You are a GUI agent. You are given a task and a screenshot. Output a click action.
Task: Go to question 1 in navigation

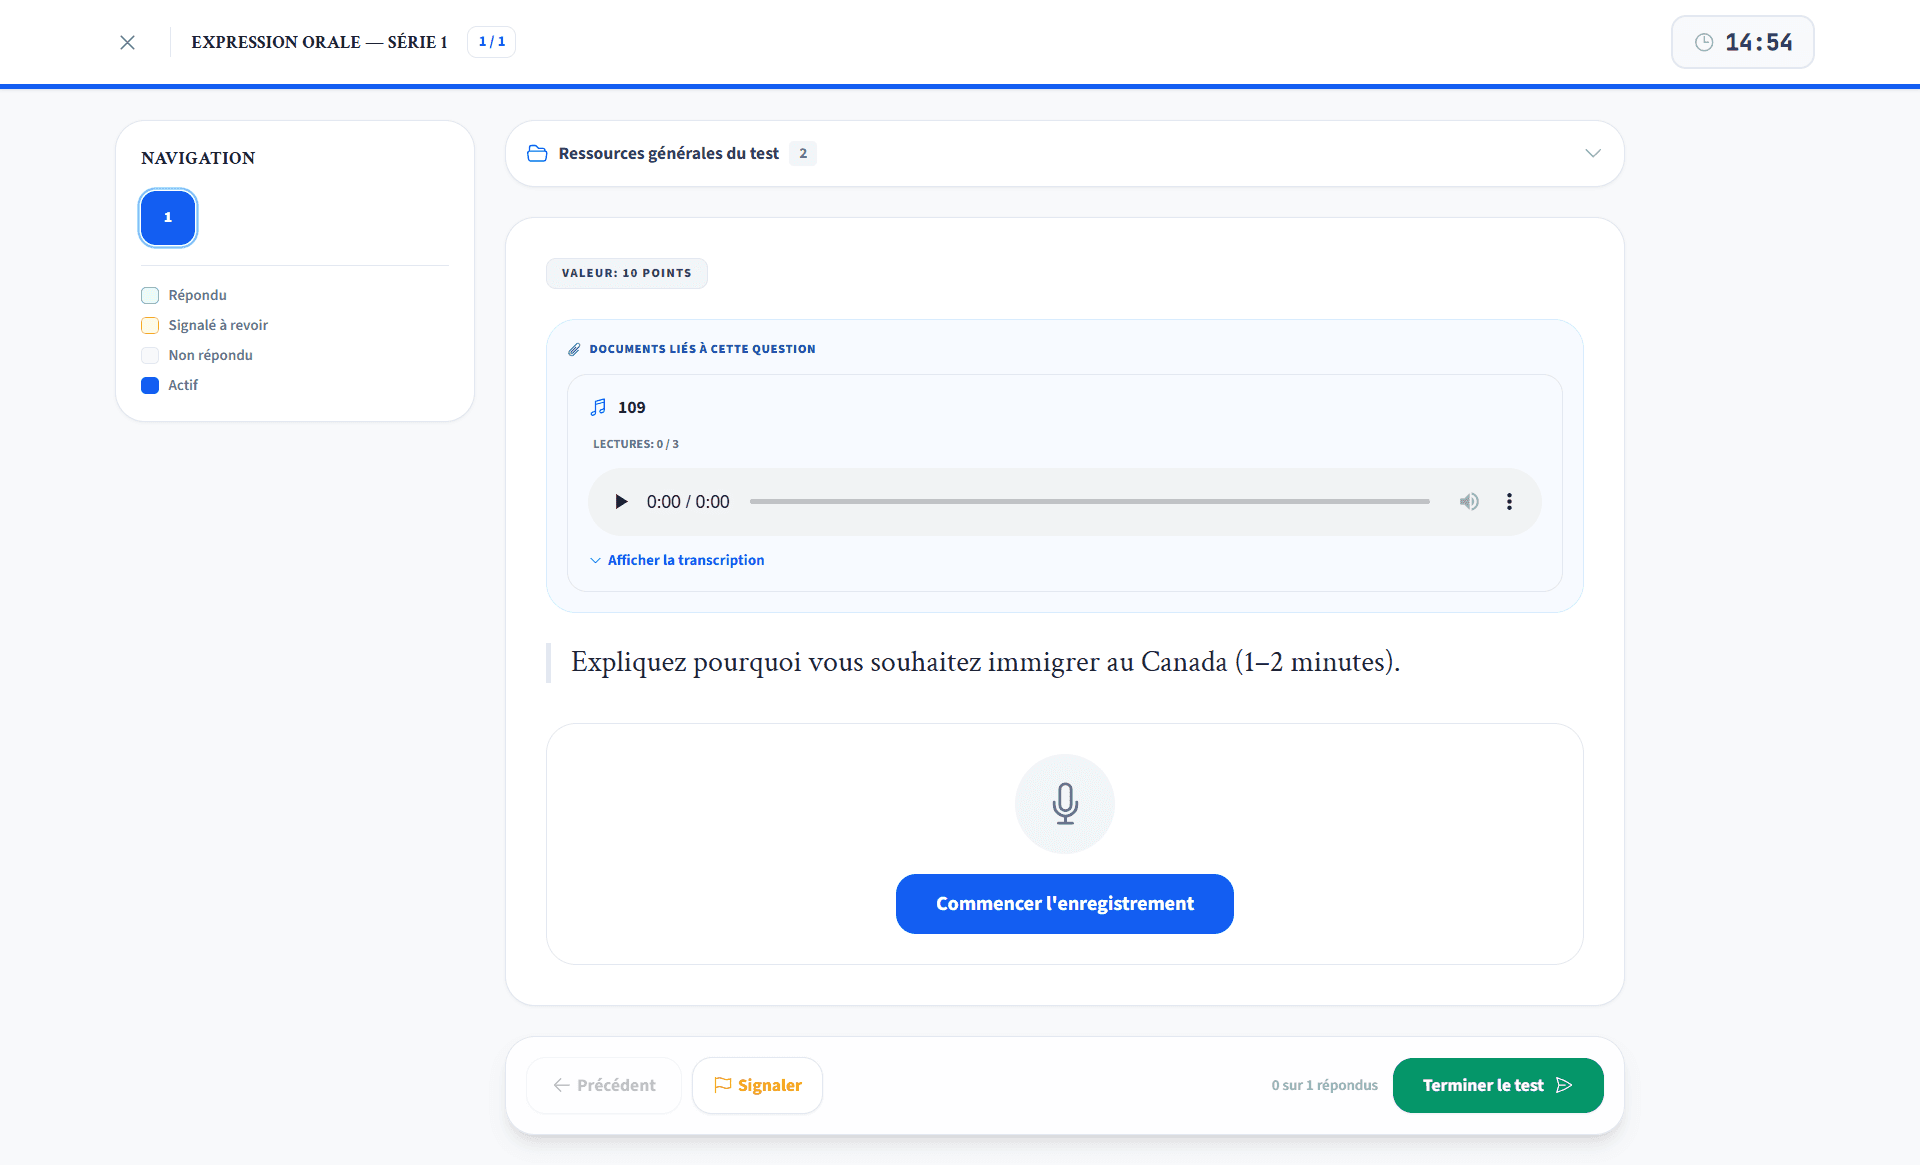tap(168, 217)
